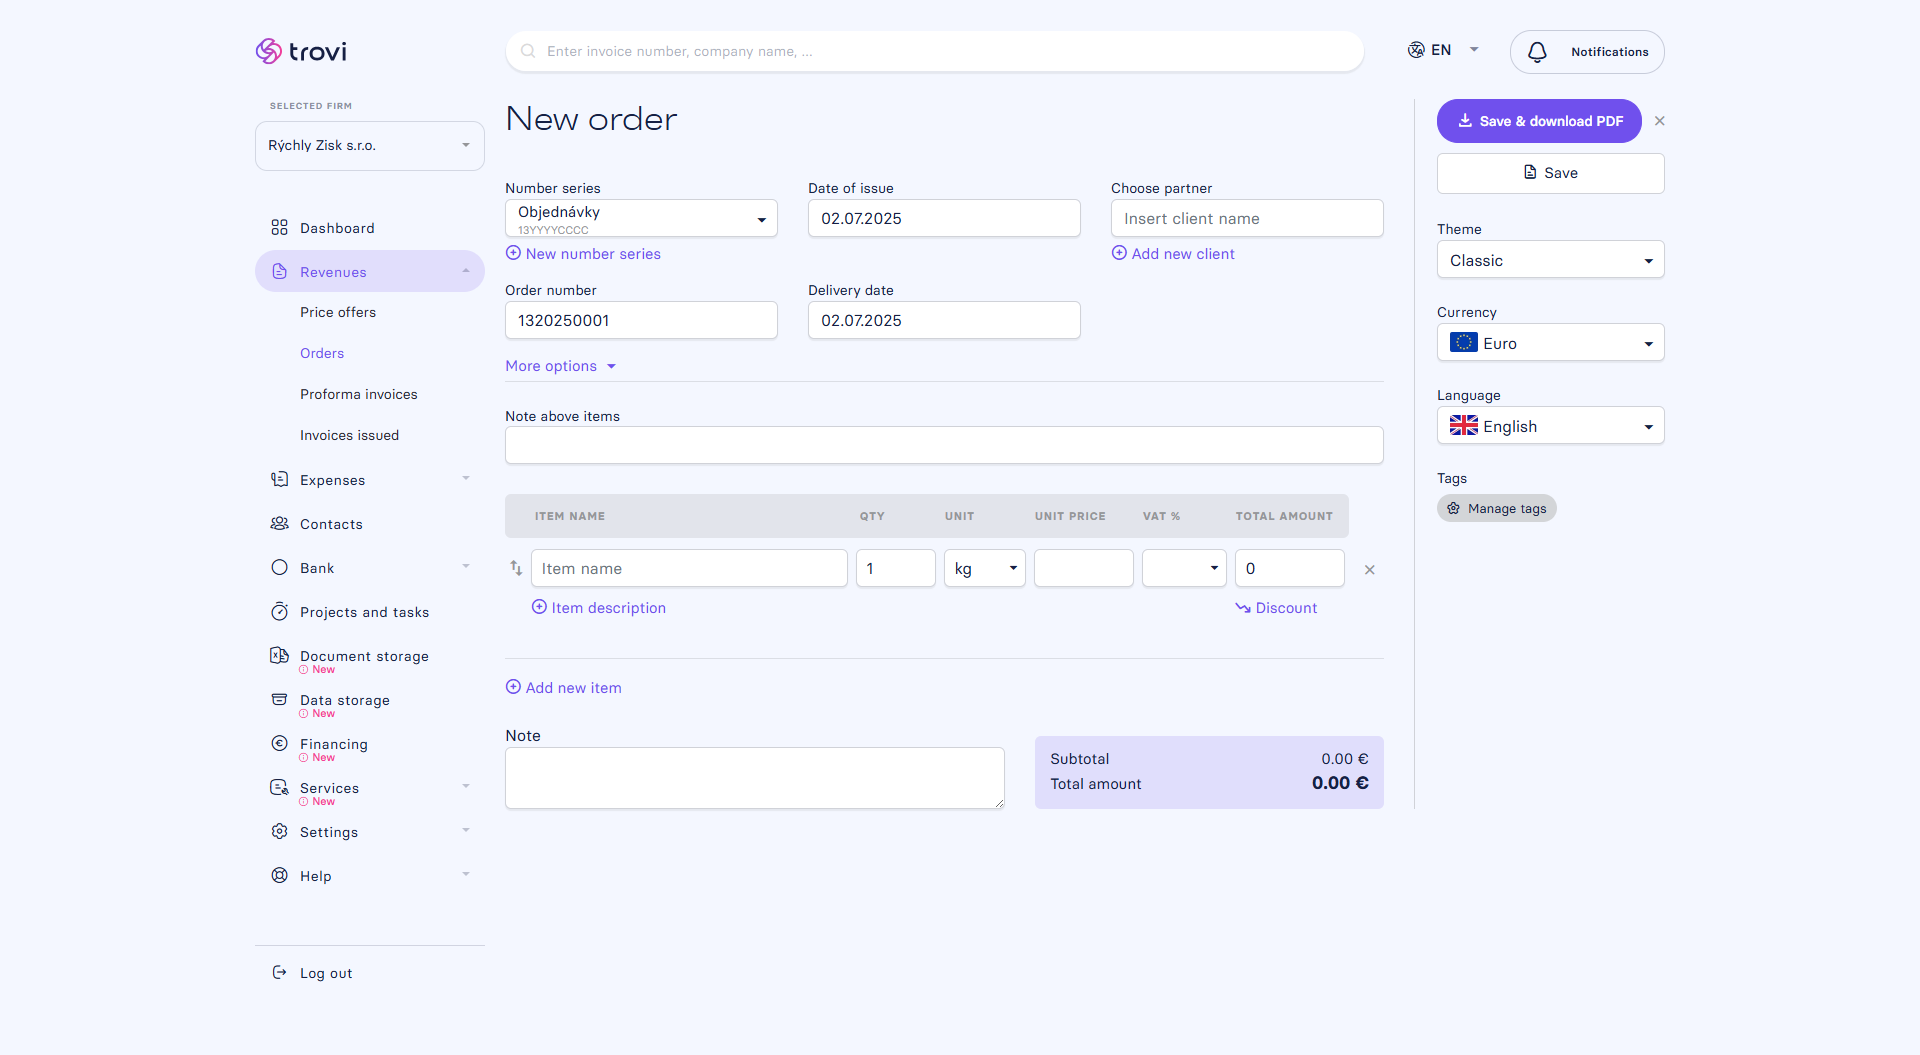This screenshot has height=1055, width=1920.
Task: Open the Theme Classic dropdown
Action: pos(1550,260)
